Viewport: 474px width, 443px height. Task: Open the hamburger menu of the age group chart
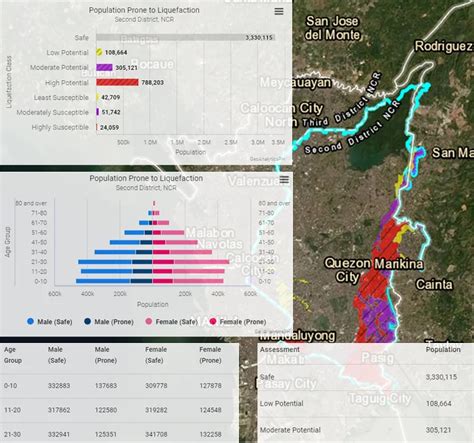(284, 180)
